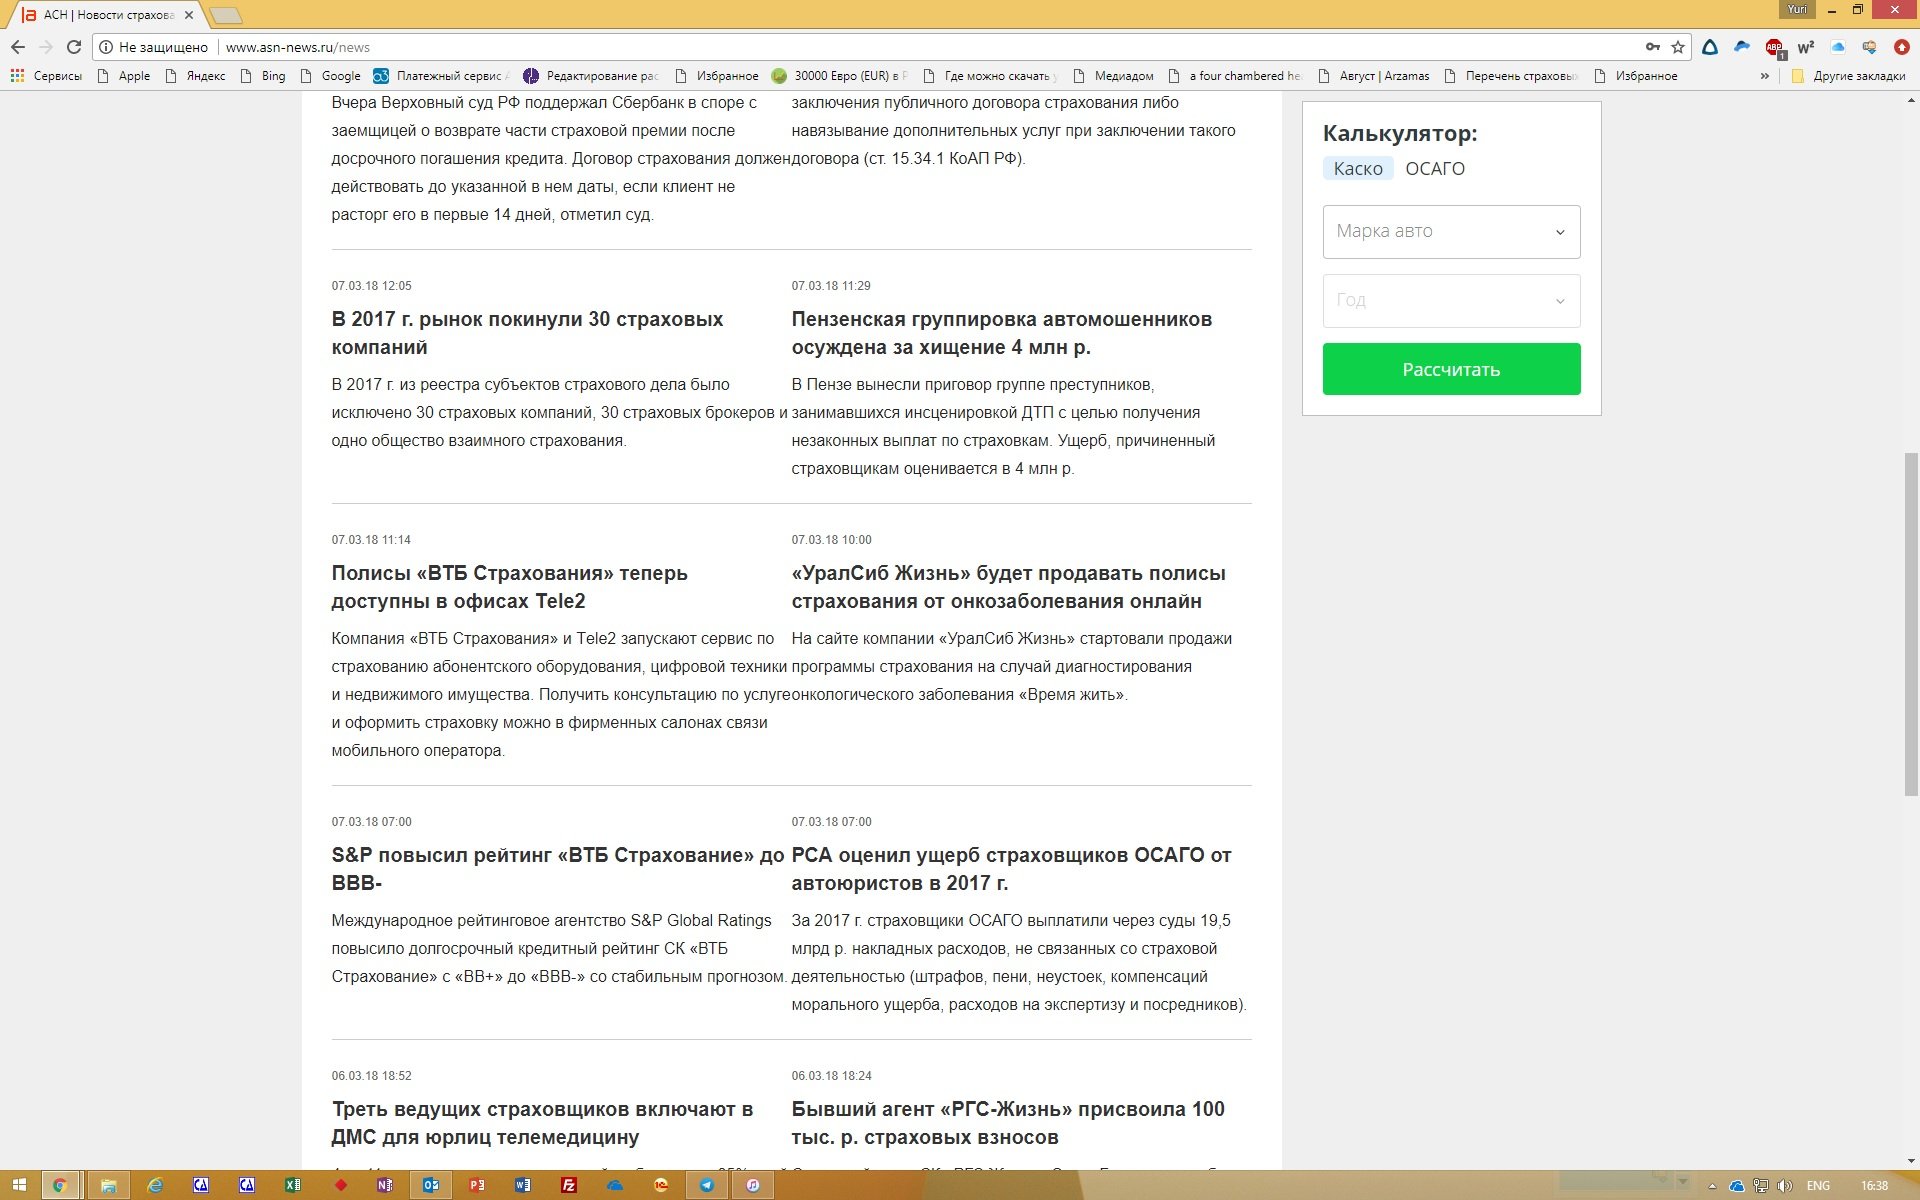Open the 'a four chambered he' bookmark
1920x1200 pixels.
pos(1235,76)
